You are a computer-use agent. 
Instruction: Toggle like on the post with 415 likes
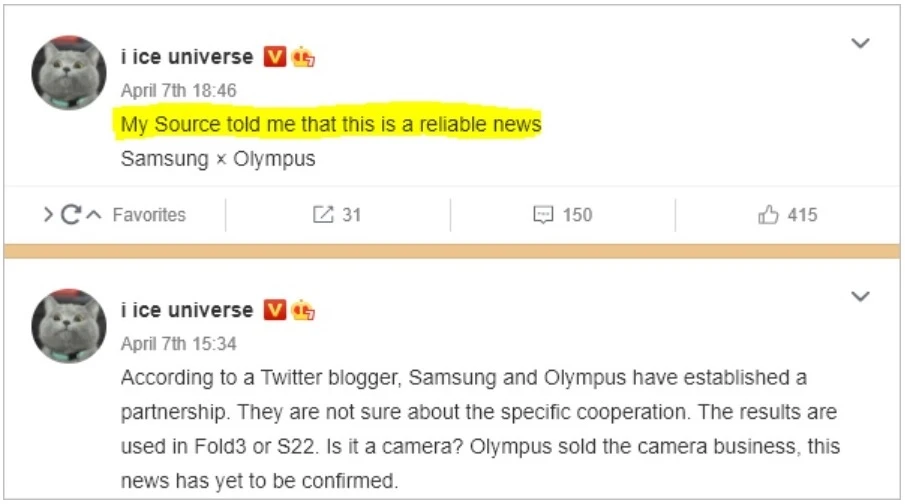[768, 215]
